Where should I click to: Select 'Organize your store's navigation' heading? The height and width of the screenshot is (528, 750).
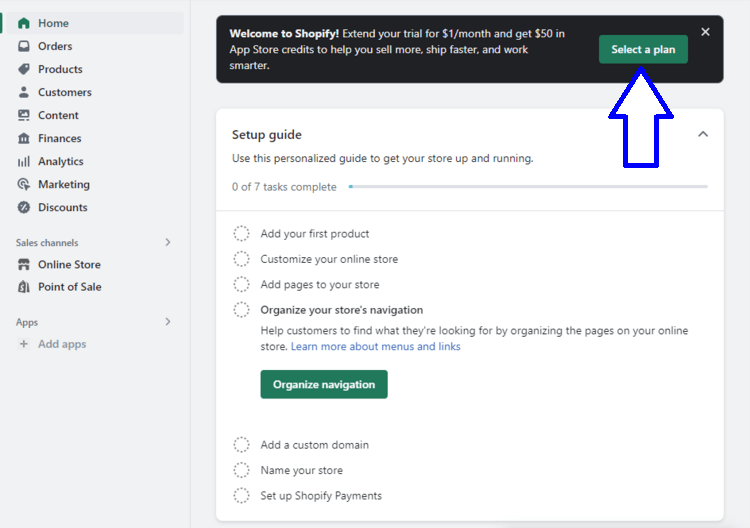coord(342,309)
